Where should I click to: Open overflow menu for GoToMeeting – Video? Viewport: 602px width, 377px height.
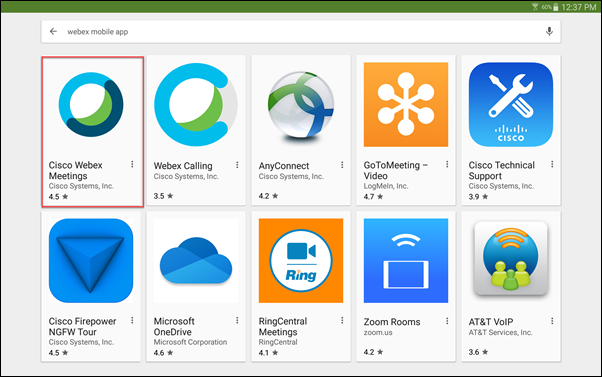(447, 164)
